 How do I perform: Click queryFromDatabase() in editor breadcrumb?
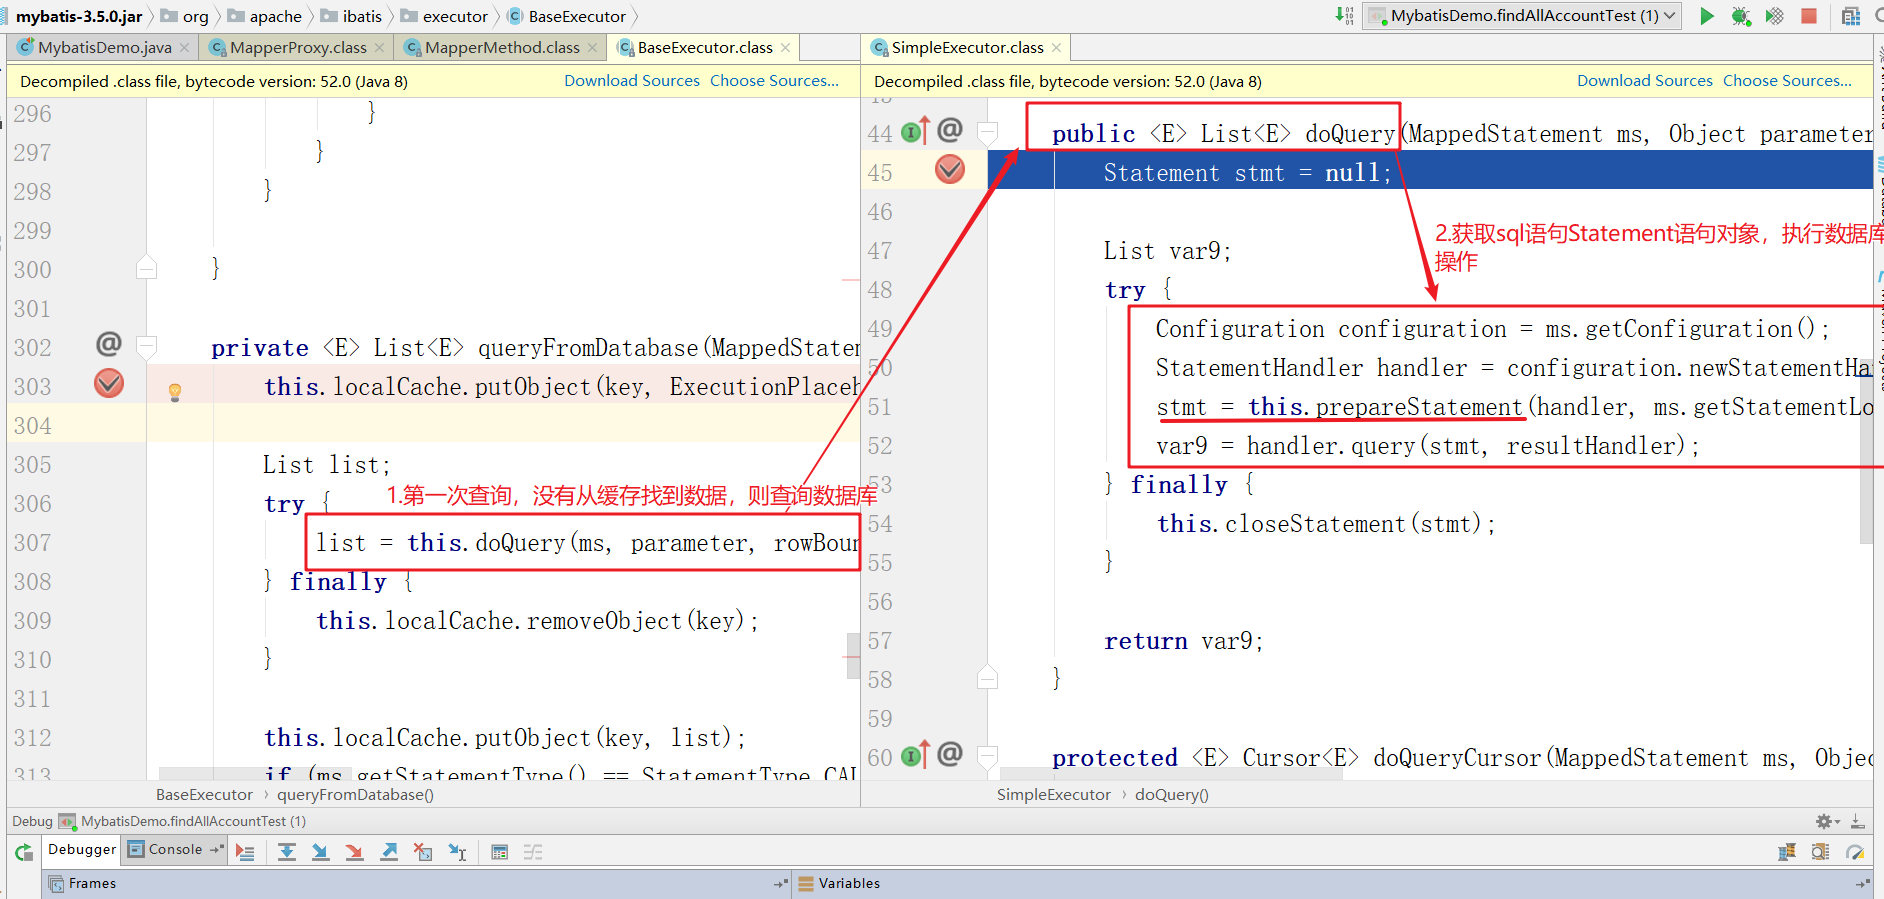[355, 794]
